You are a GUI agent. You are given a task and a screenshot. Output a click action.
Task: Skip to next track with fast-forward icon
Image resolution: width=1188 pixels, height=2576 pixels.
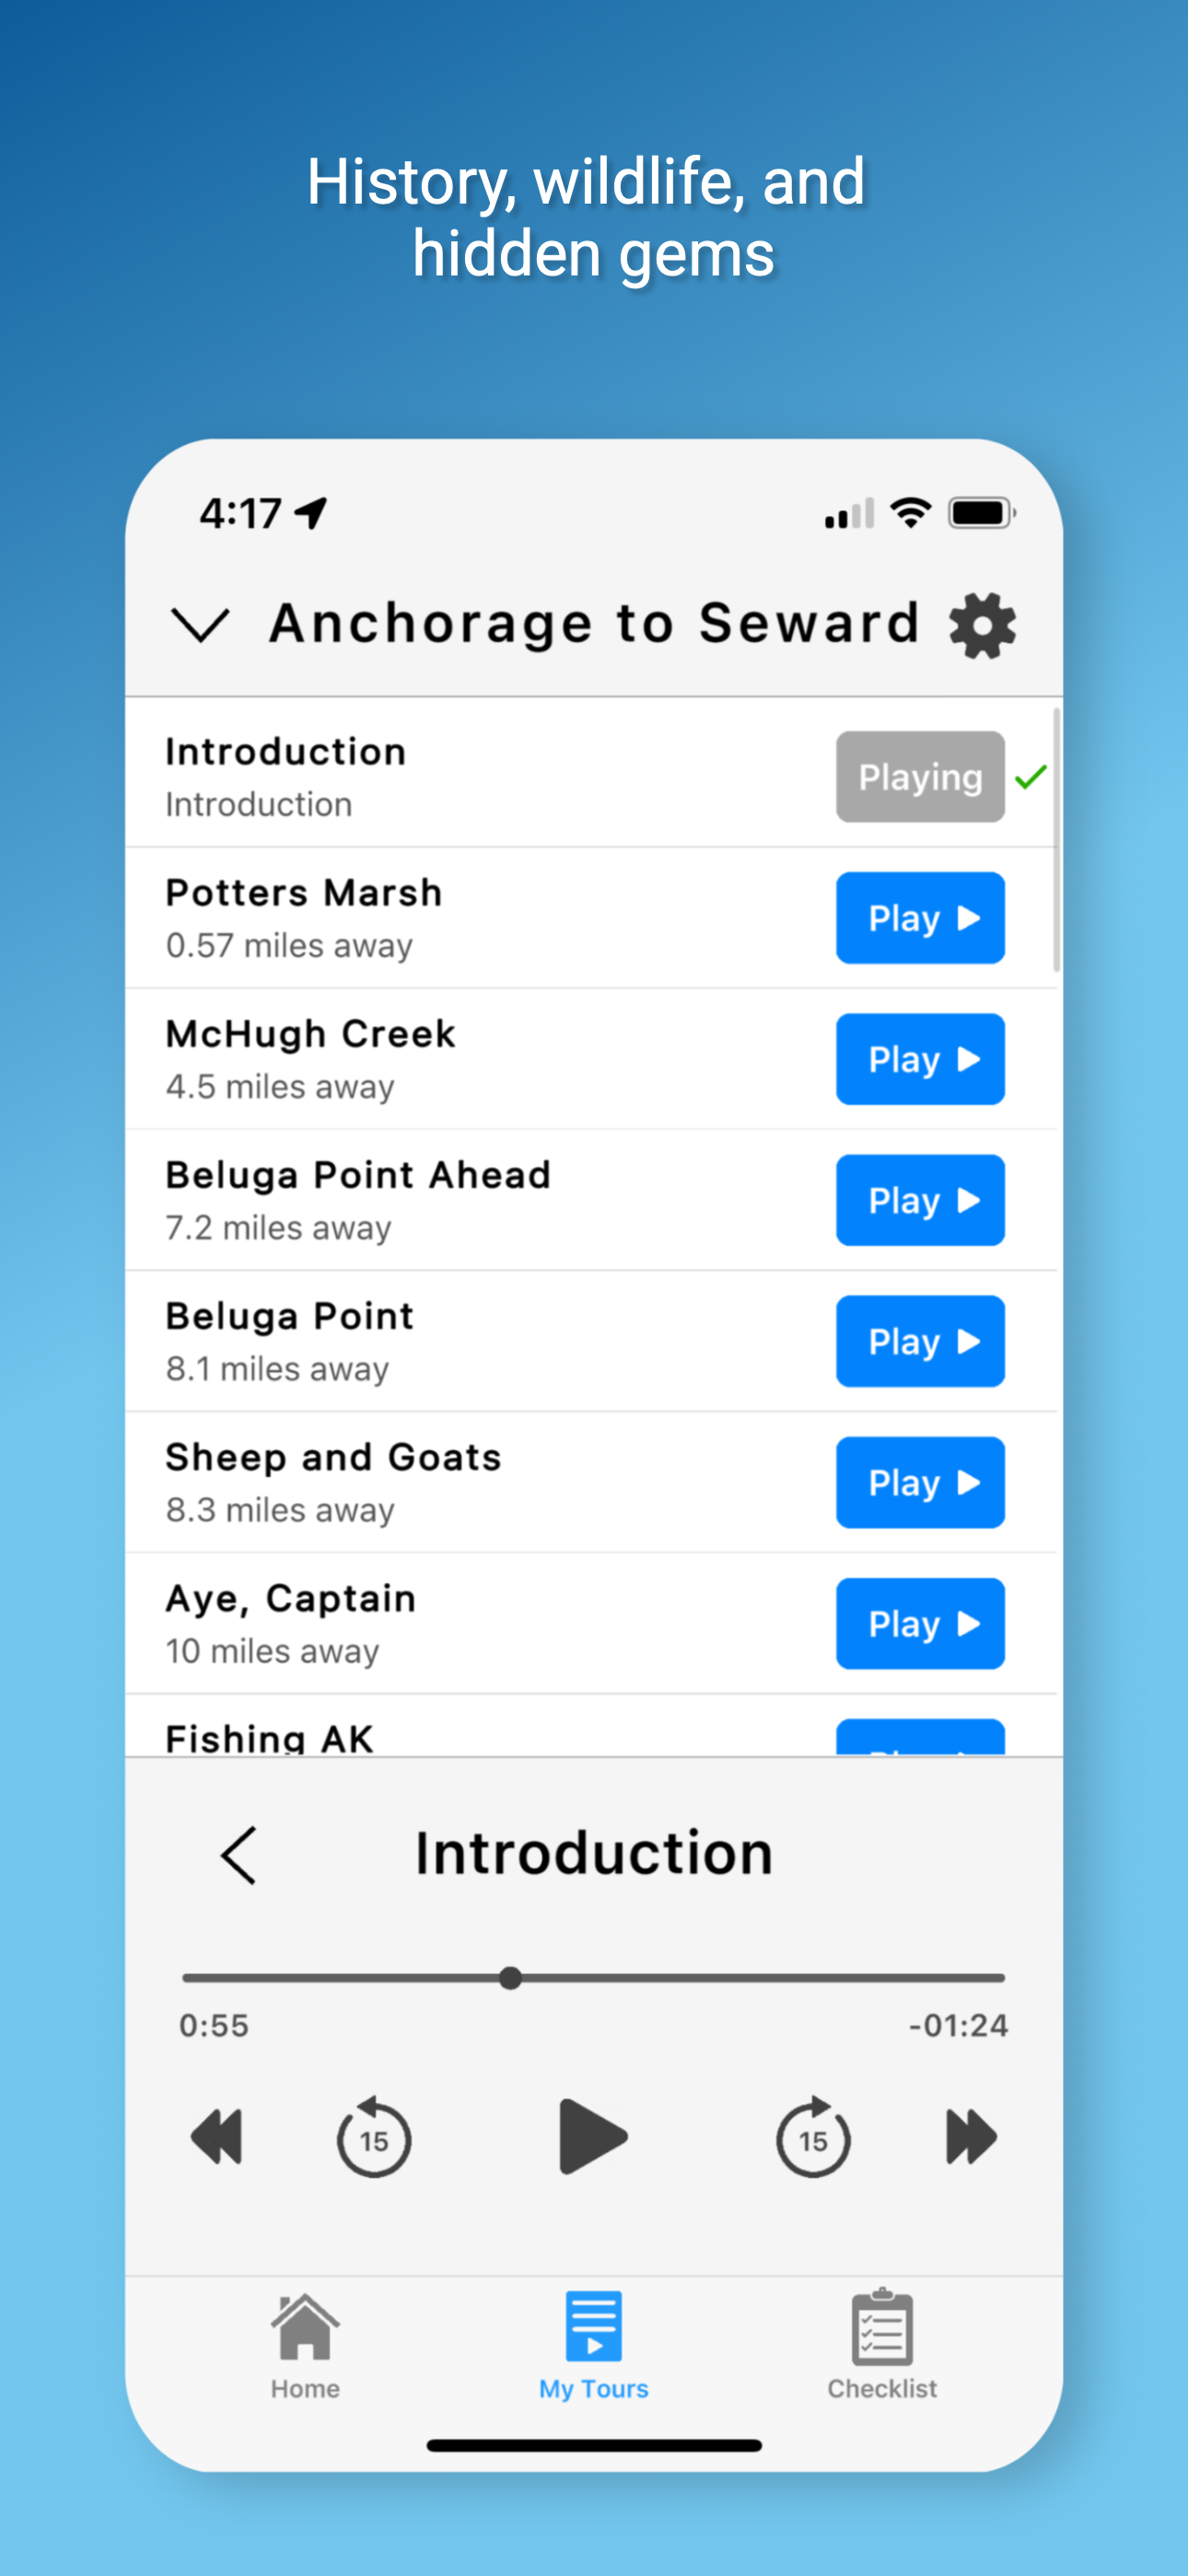click(971, 2137)
